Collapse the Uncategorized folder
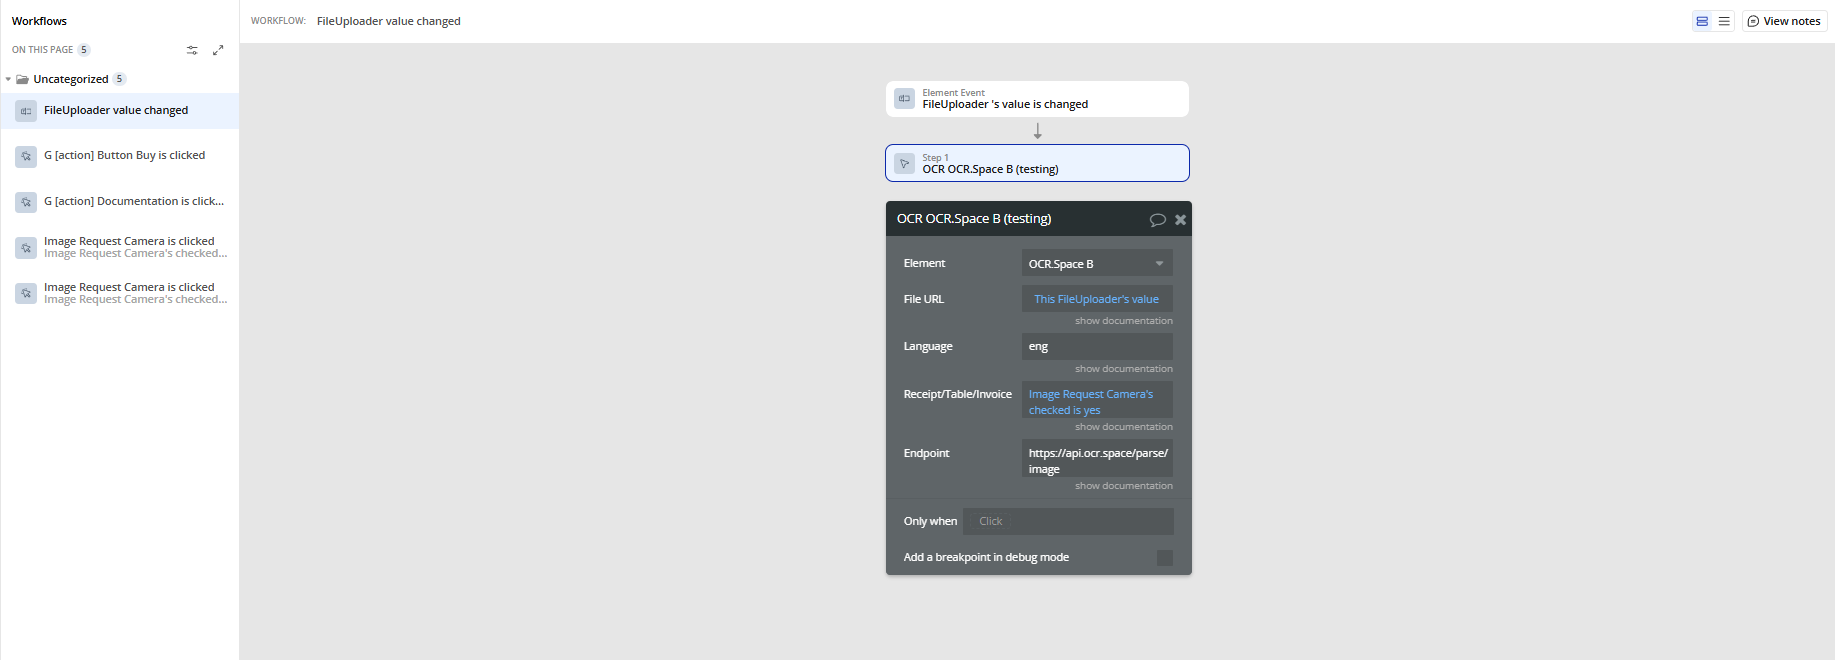The image size is (1835, 660). tap(9, 79)
